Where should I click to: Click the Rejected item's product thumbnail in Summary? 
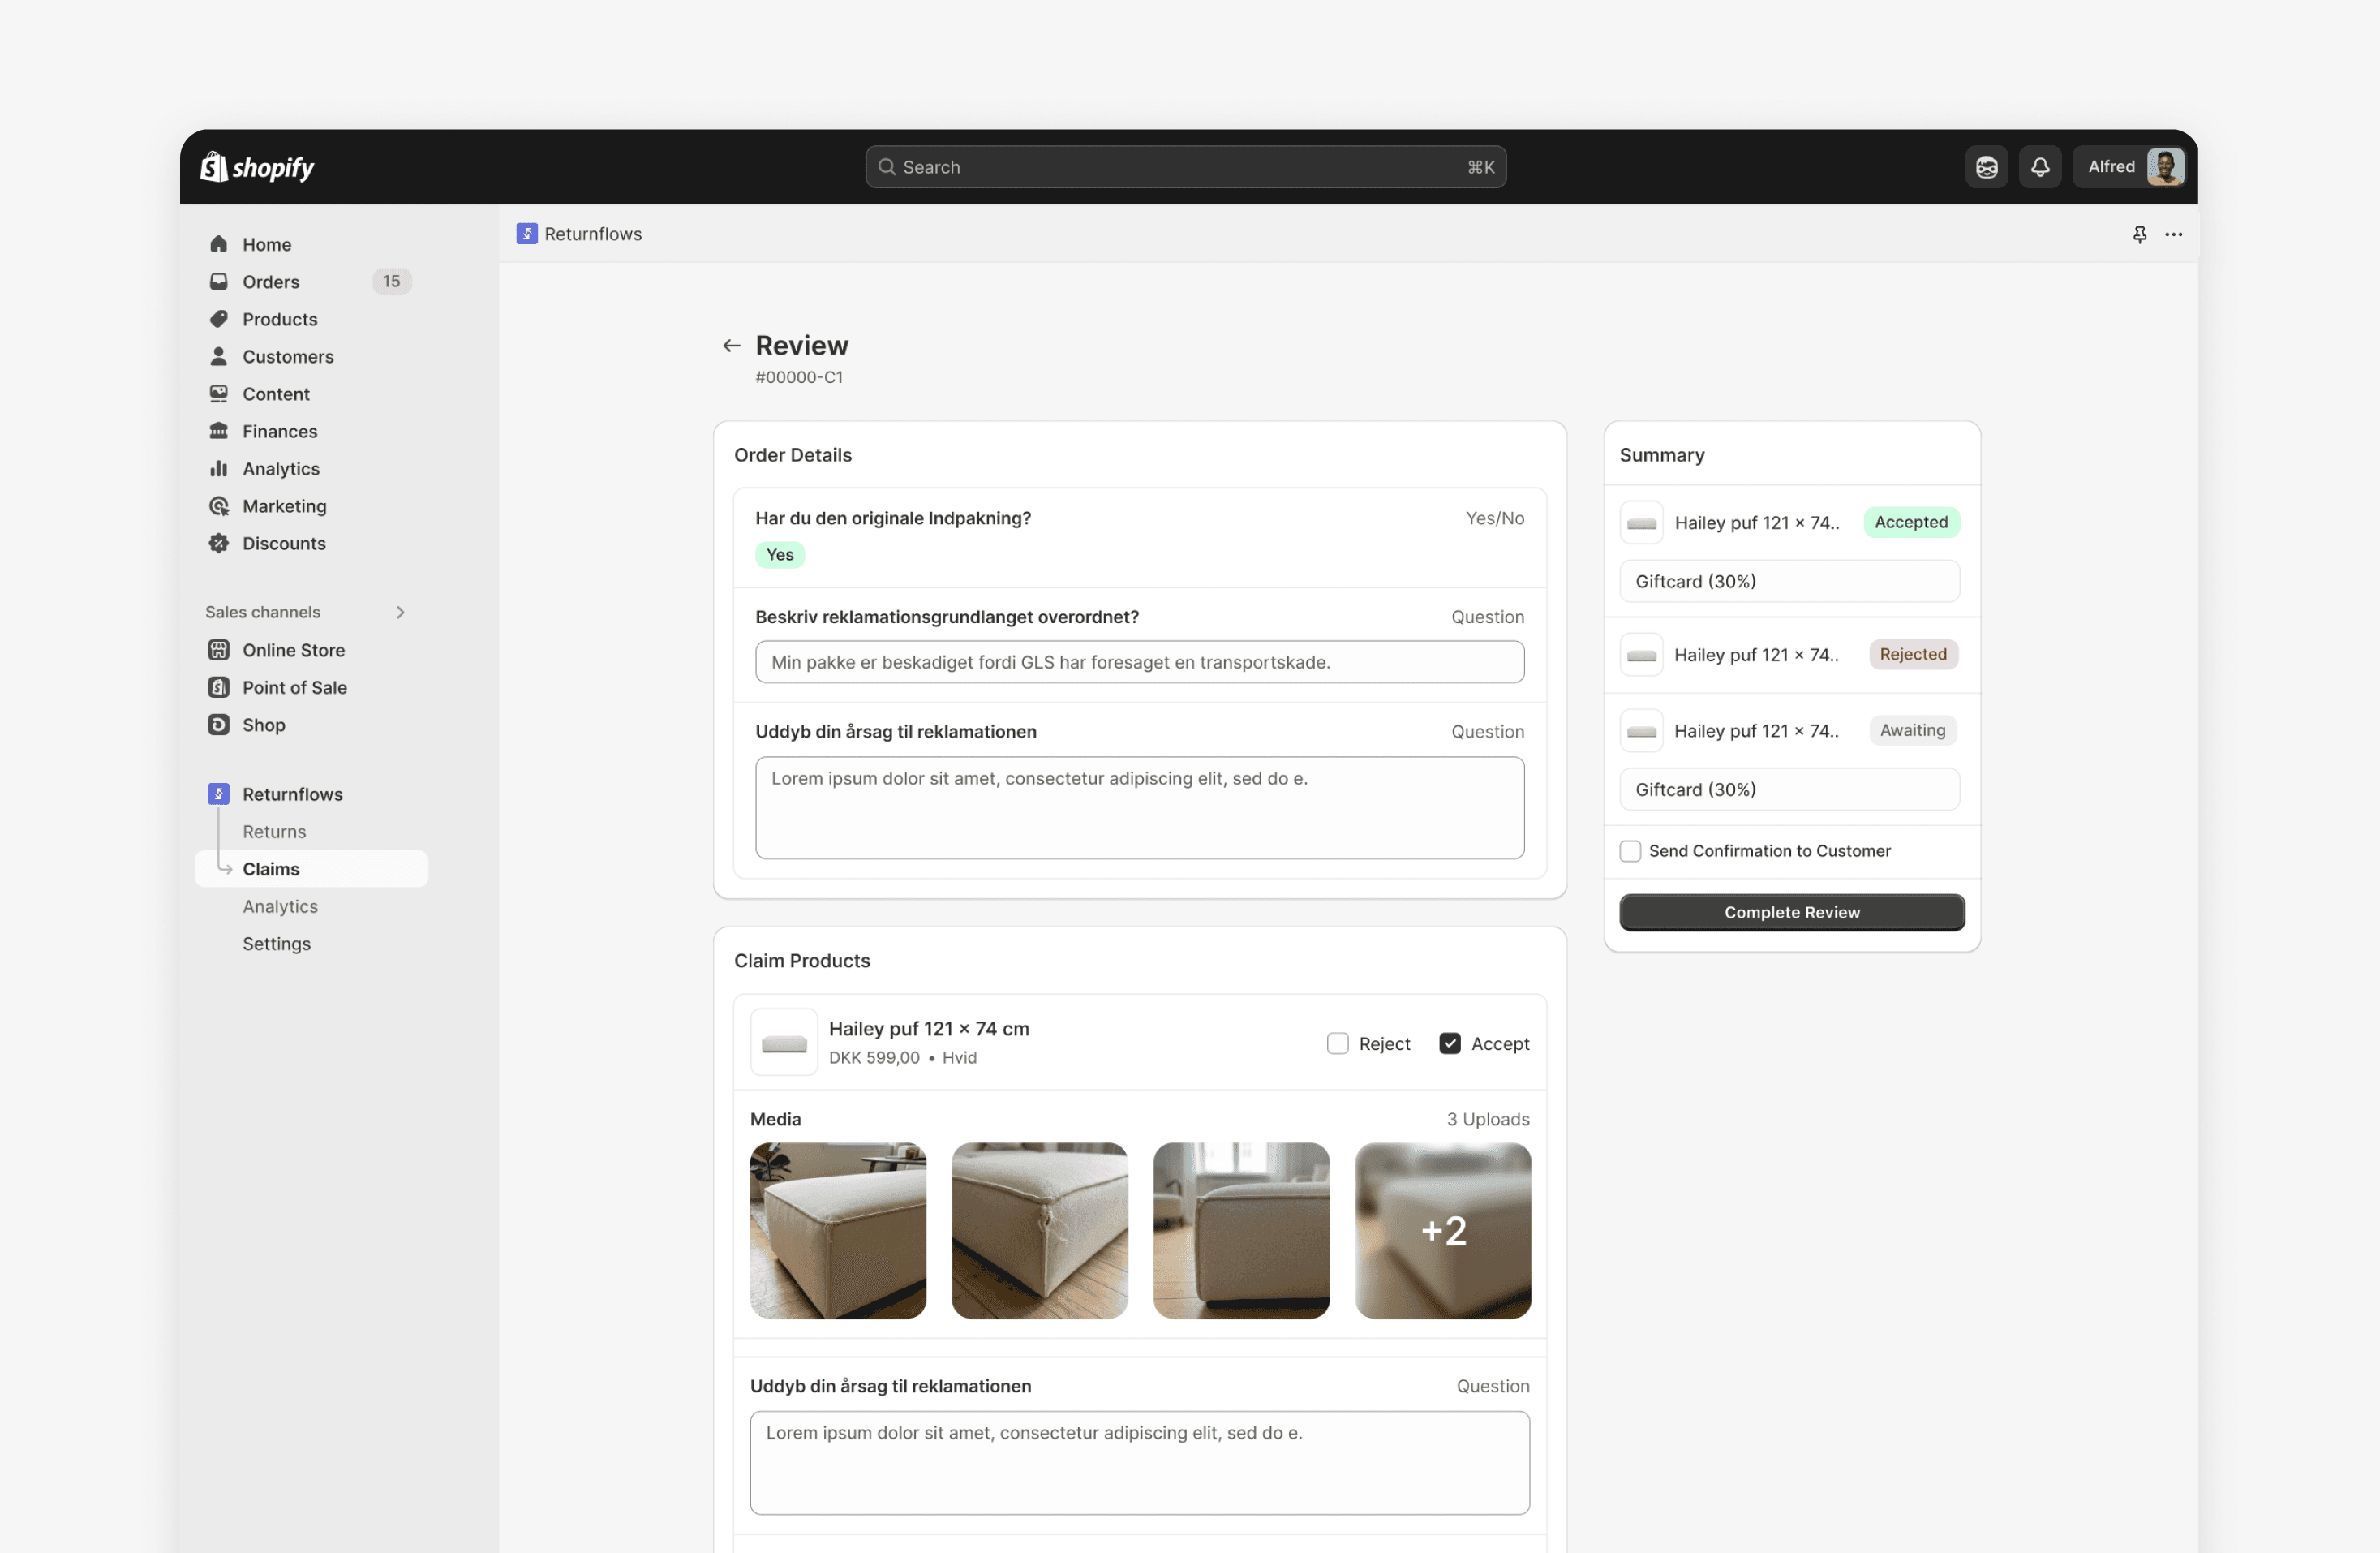click(1641, 655)
